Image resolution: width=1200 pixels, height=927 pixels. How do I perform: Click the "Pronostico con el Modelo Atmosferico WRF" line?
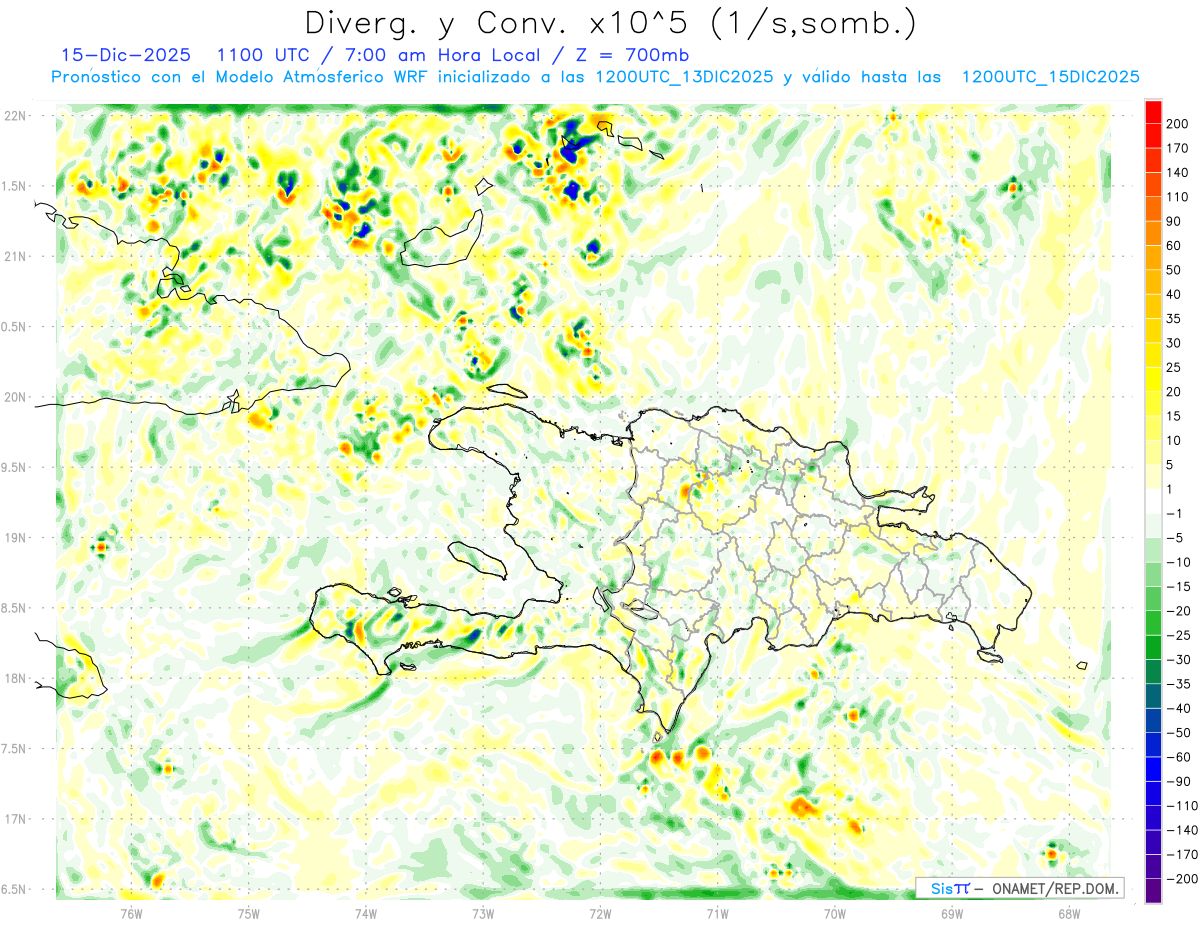[238, 77]
